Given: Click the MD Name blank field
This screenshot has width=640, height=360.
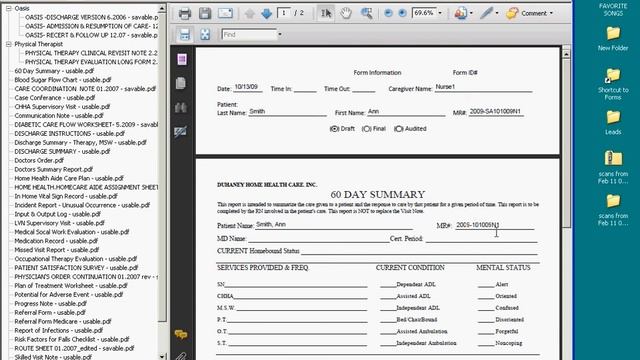Looking at the screenshot, I should click(x=318, y=238).
